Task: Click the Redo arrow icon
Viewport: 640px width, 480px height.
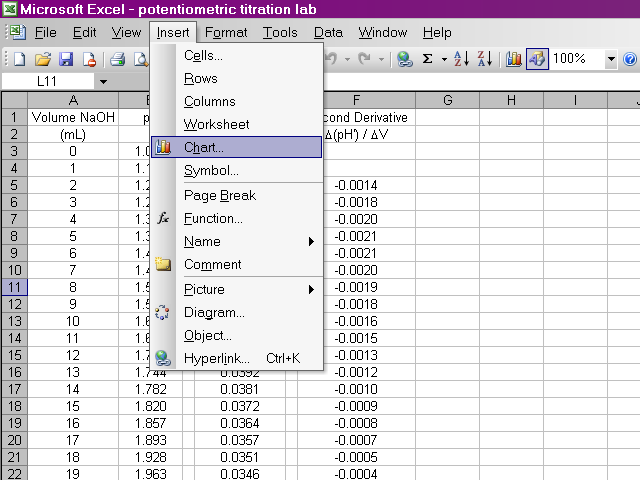Action: point(364,59)
